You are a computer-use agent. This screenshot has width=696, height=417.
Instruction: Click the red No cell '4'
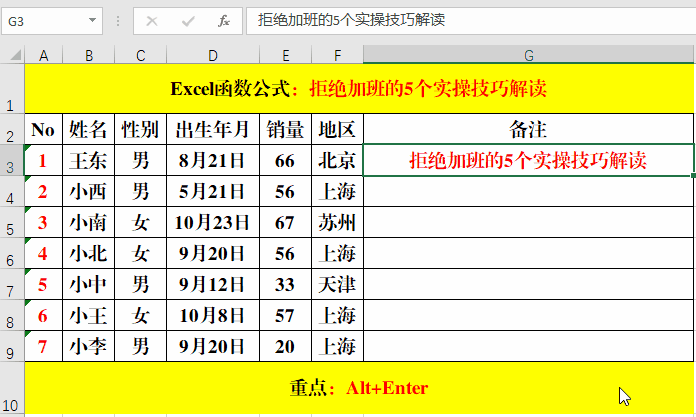point(44,253)
